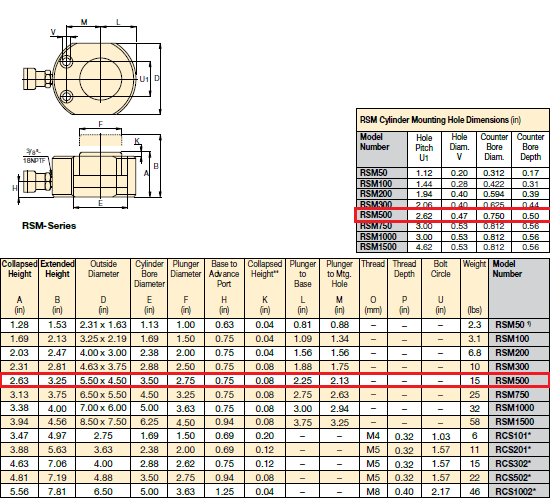Select the 3/8-18NPTF label on the diagram

(34, 156)
